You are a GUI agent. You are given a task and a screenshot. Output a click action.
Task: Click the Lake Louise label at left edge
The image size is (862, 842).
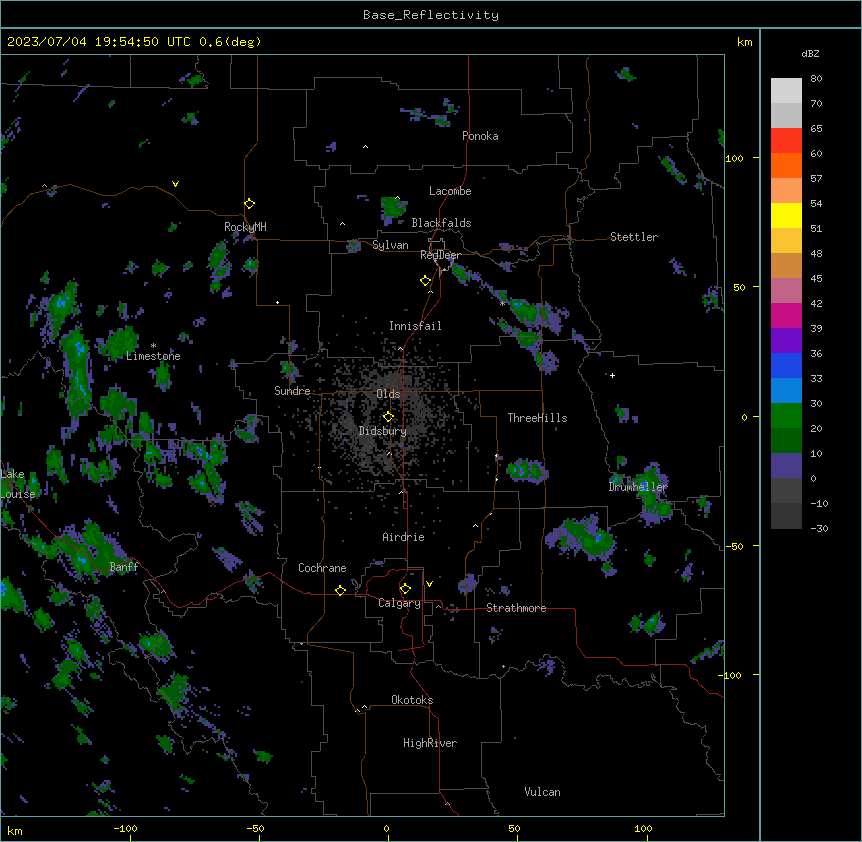click(x=18, y=484)
